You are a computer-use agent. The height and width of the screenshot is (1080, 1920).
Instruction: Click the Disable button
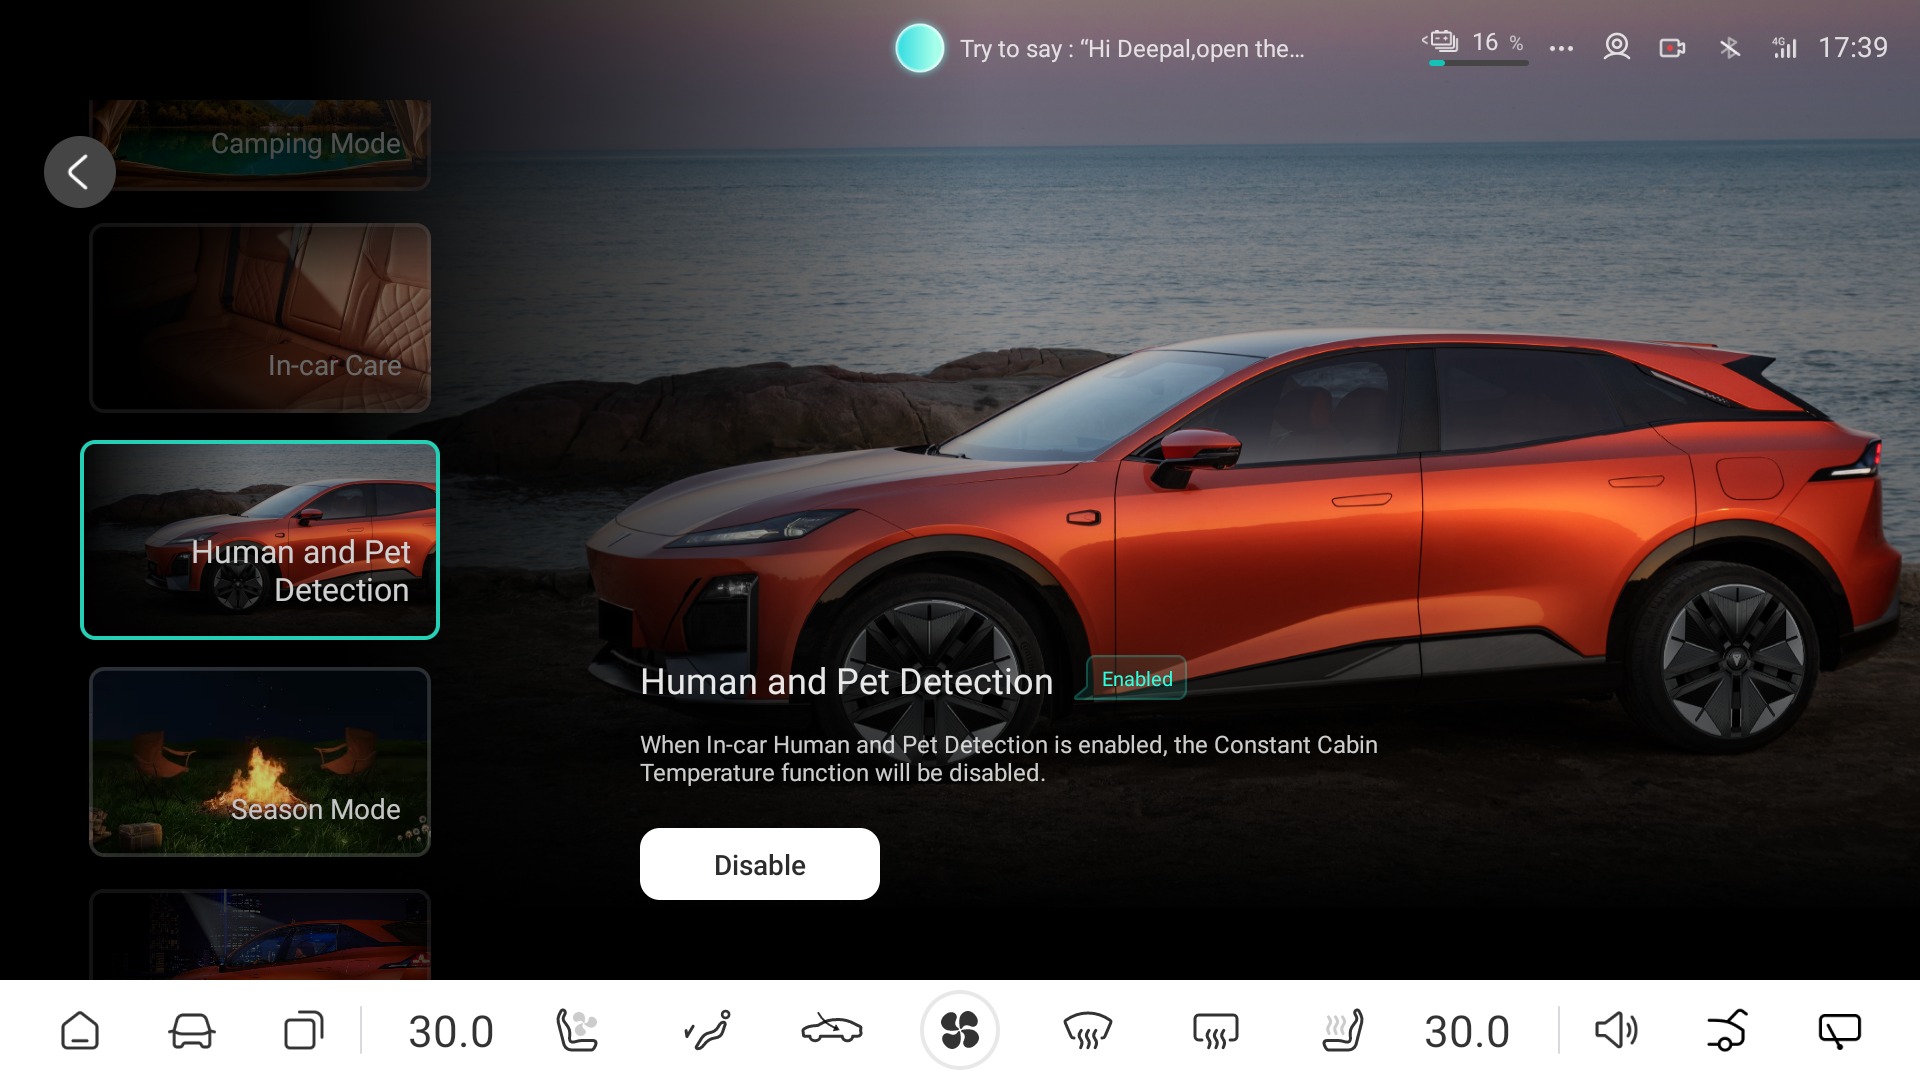click(x=759, y=864)
